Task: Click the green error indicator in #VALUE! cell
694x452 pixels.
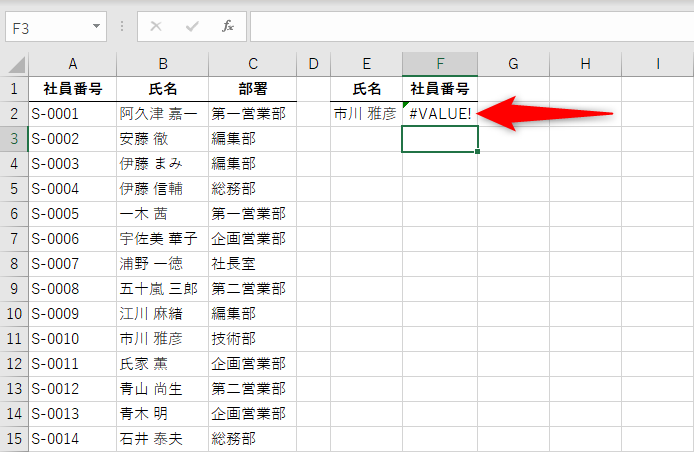Action: click(406, 104)
